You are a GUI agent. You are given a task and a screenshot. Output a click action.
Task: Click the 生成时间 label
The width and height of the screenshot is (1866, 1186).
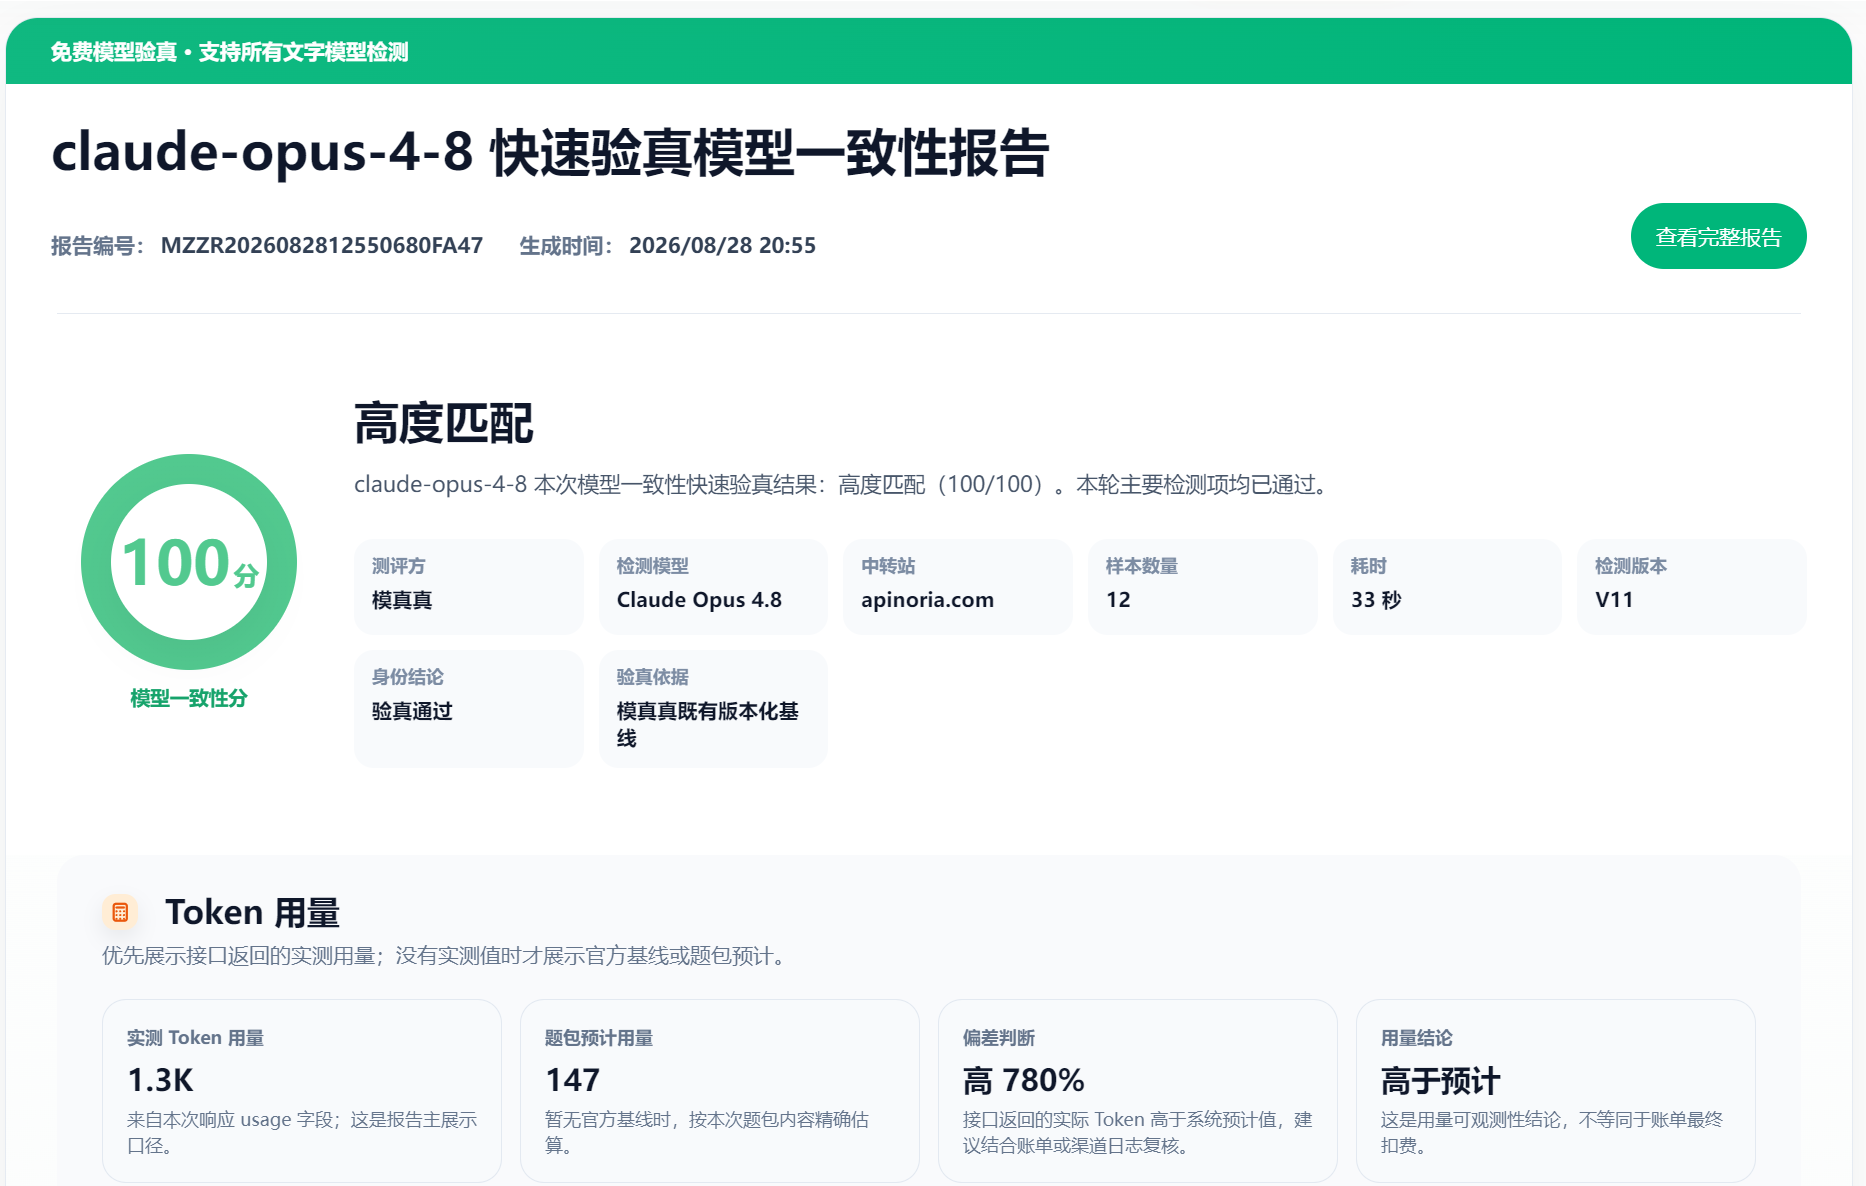(566, 246)
